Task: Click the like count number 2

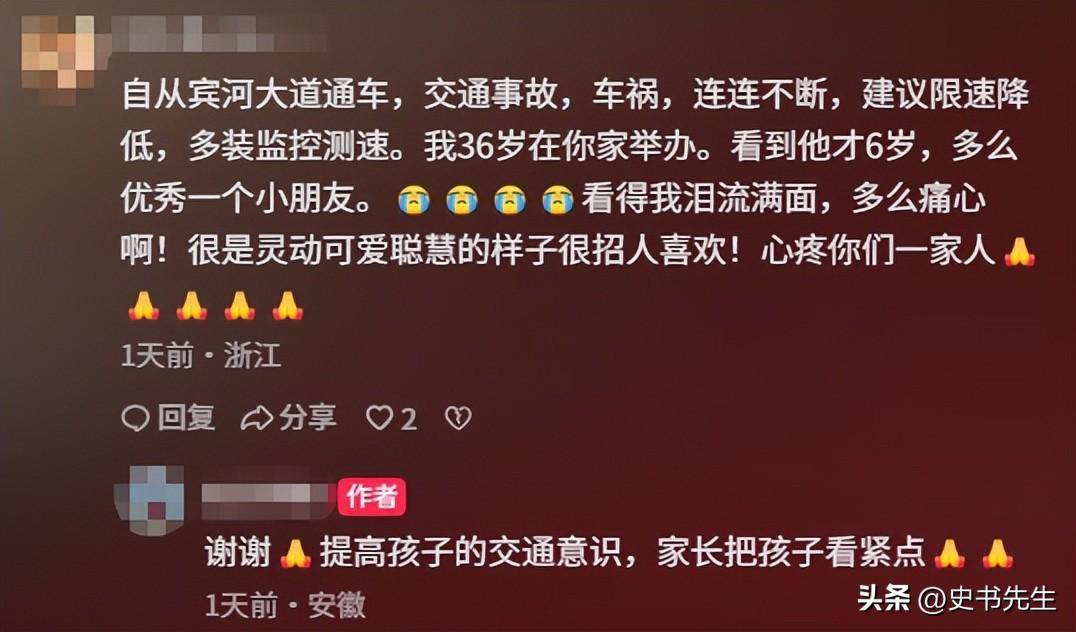Action: coord(408,419)
